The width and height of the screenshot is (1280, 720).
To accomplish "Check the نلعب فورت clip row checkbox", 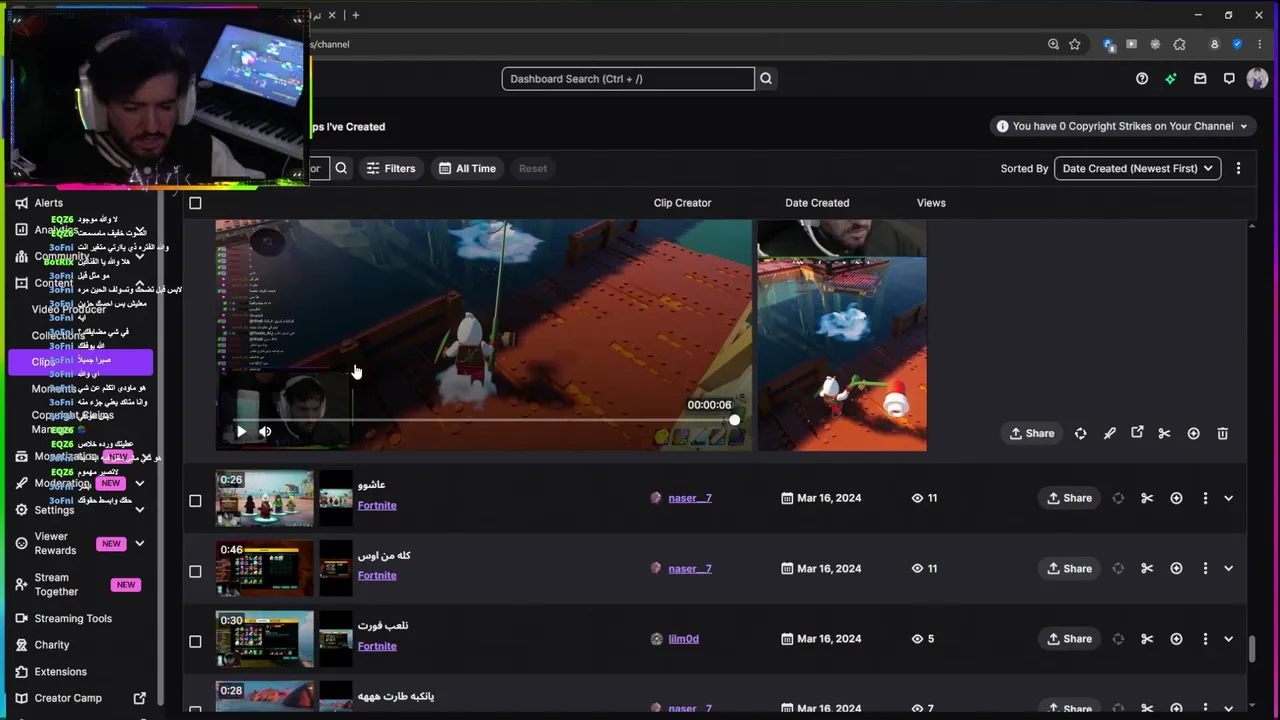I will [195, 641].
